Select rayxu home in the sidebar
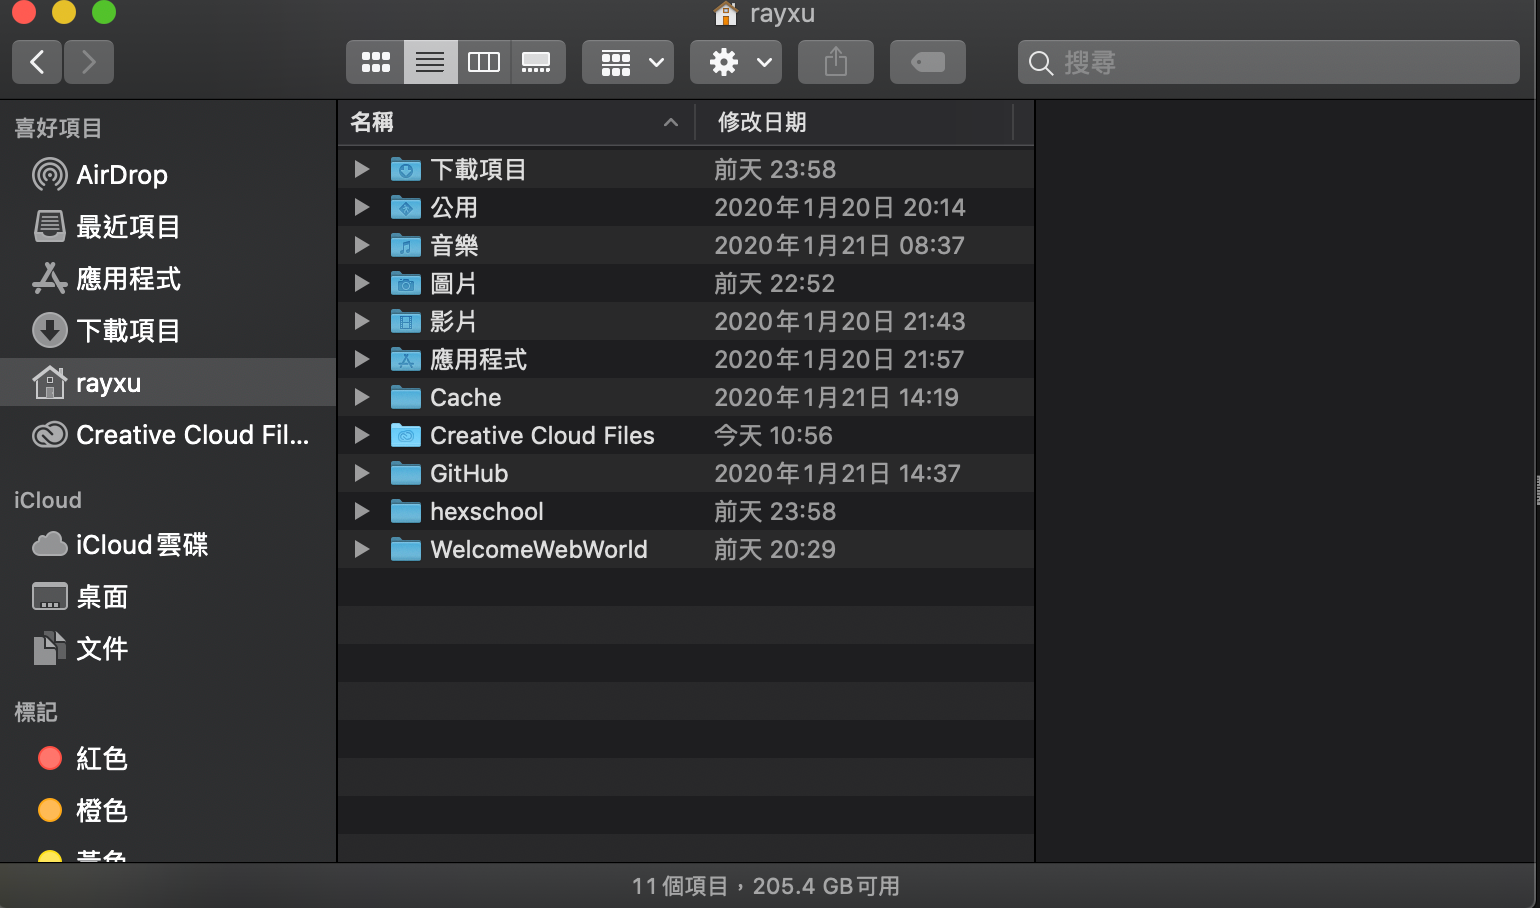 point(168,383)
